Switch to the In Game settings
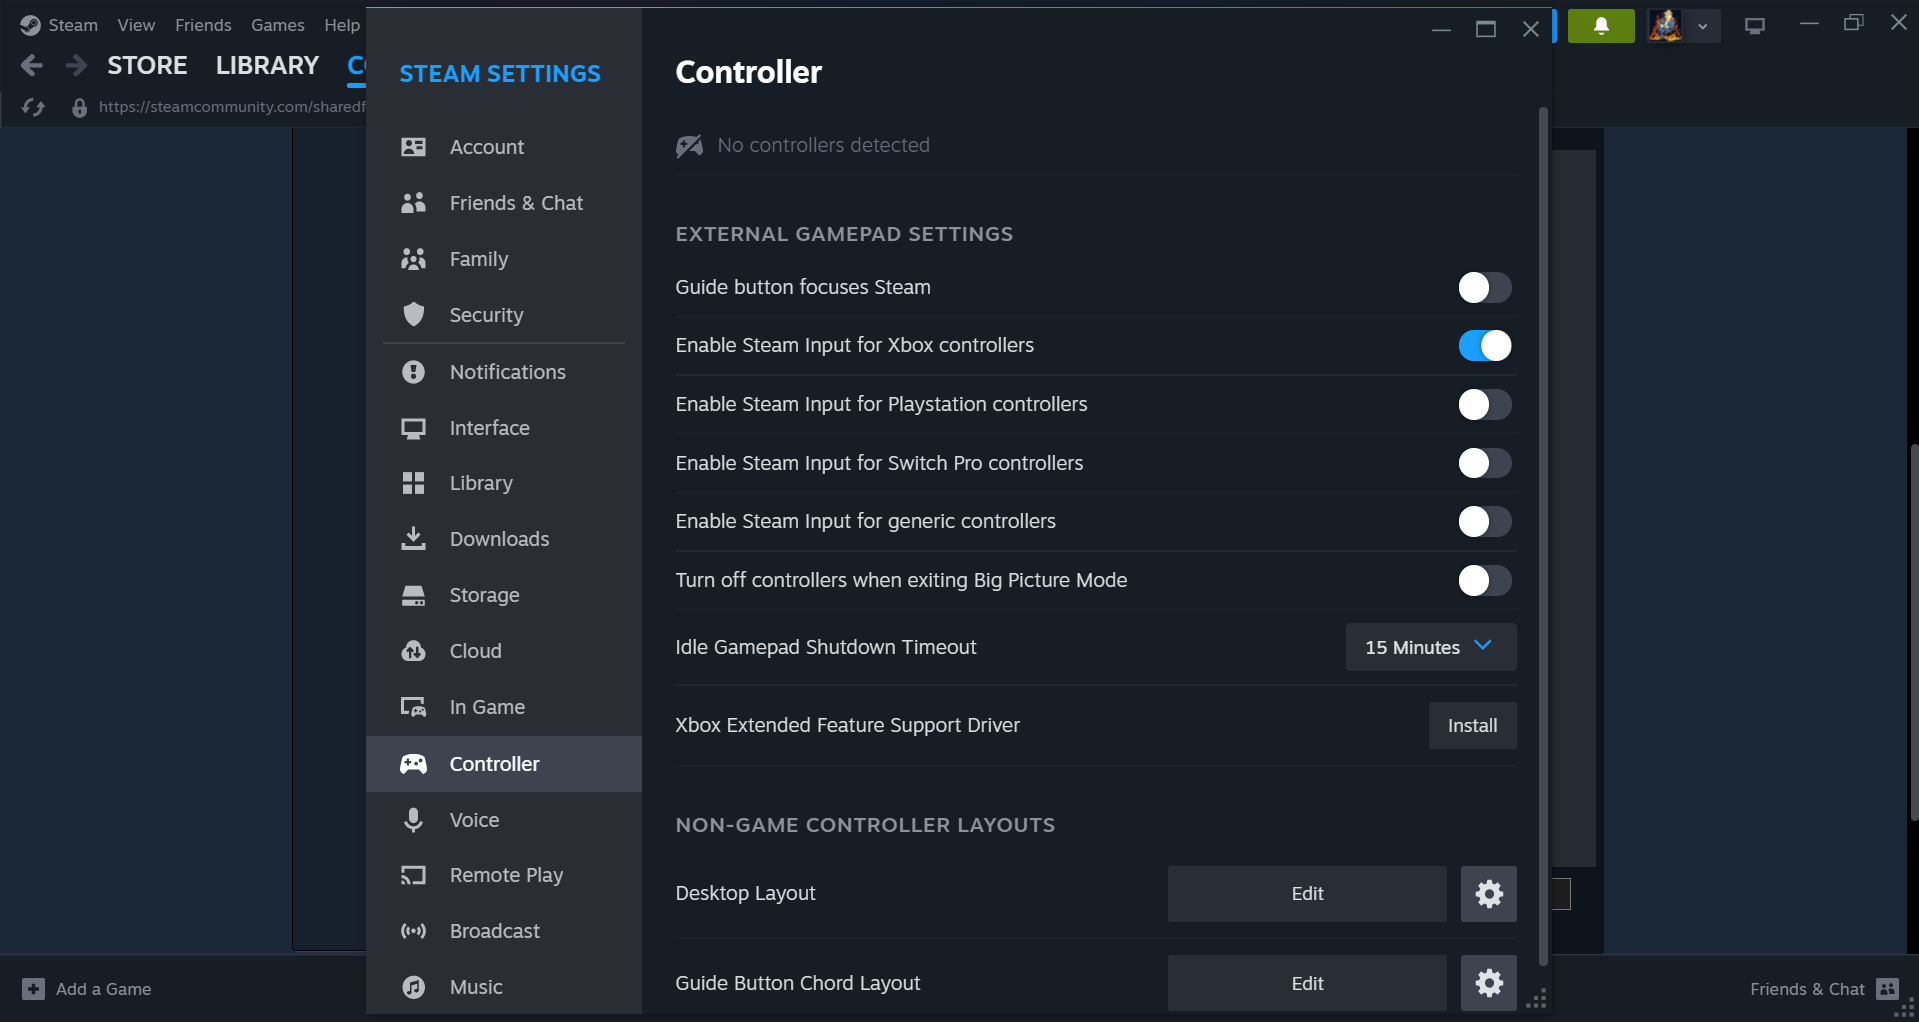 click(487, 707)
